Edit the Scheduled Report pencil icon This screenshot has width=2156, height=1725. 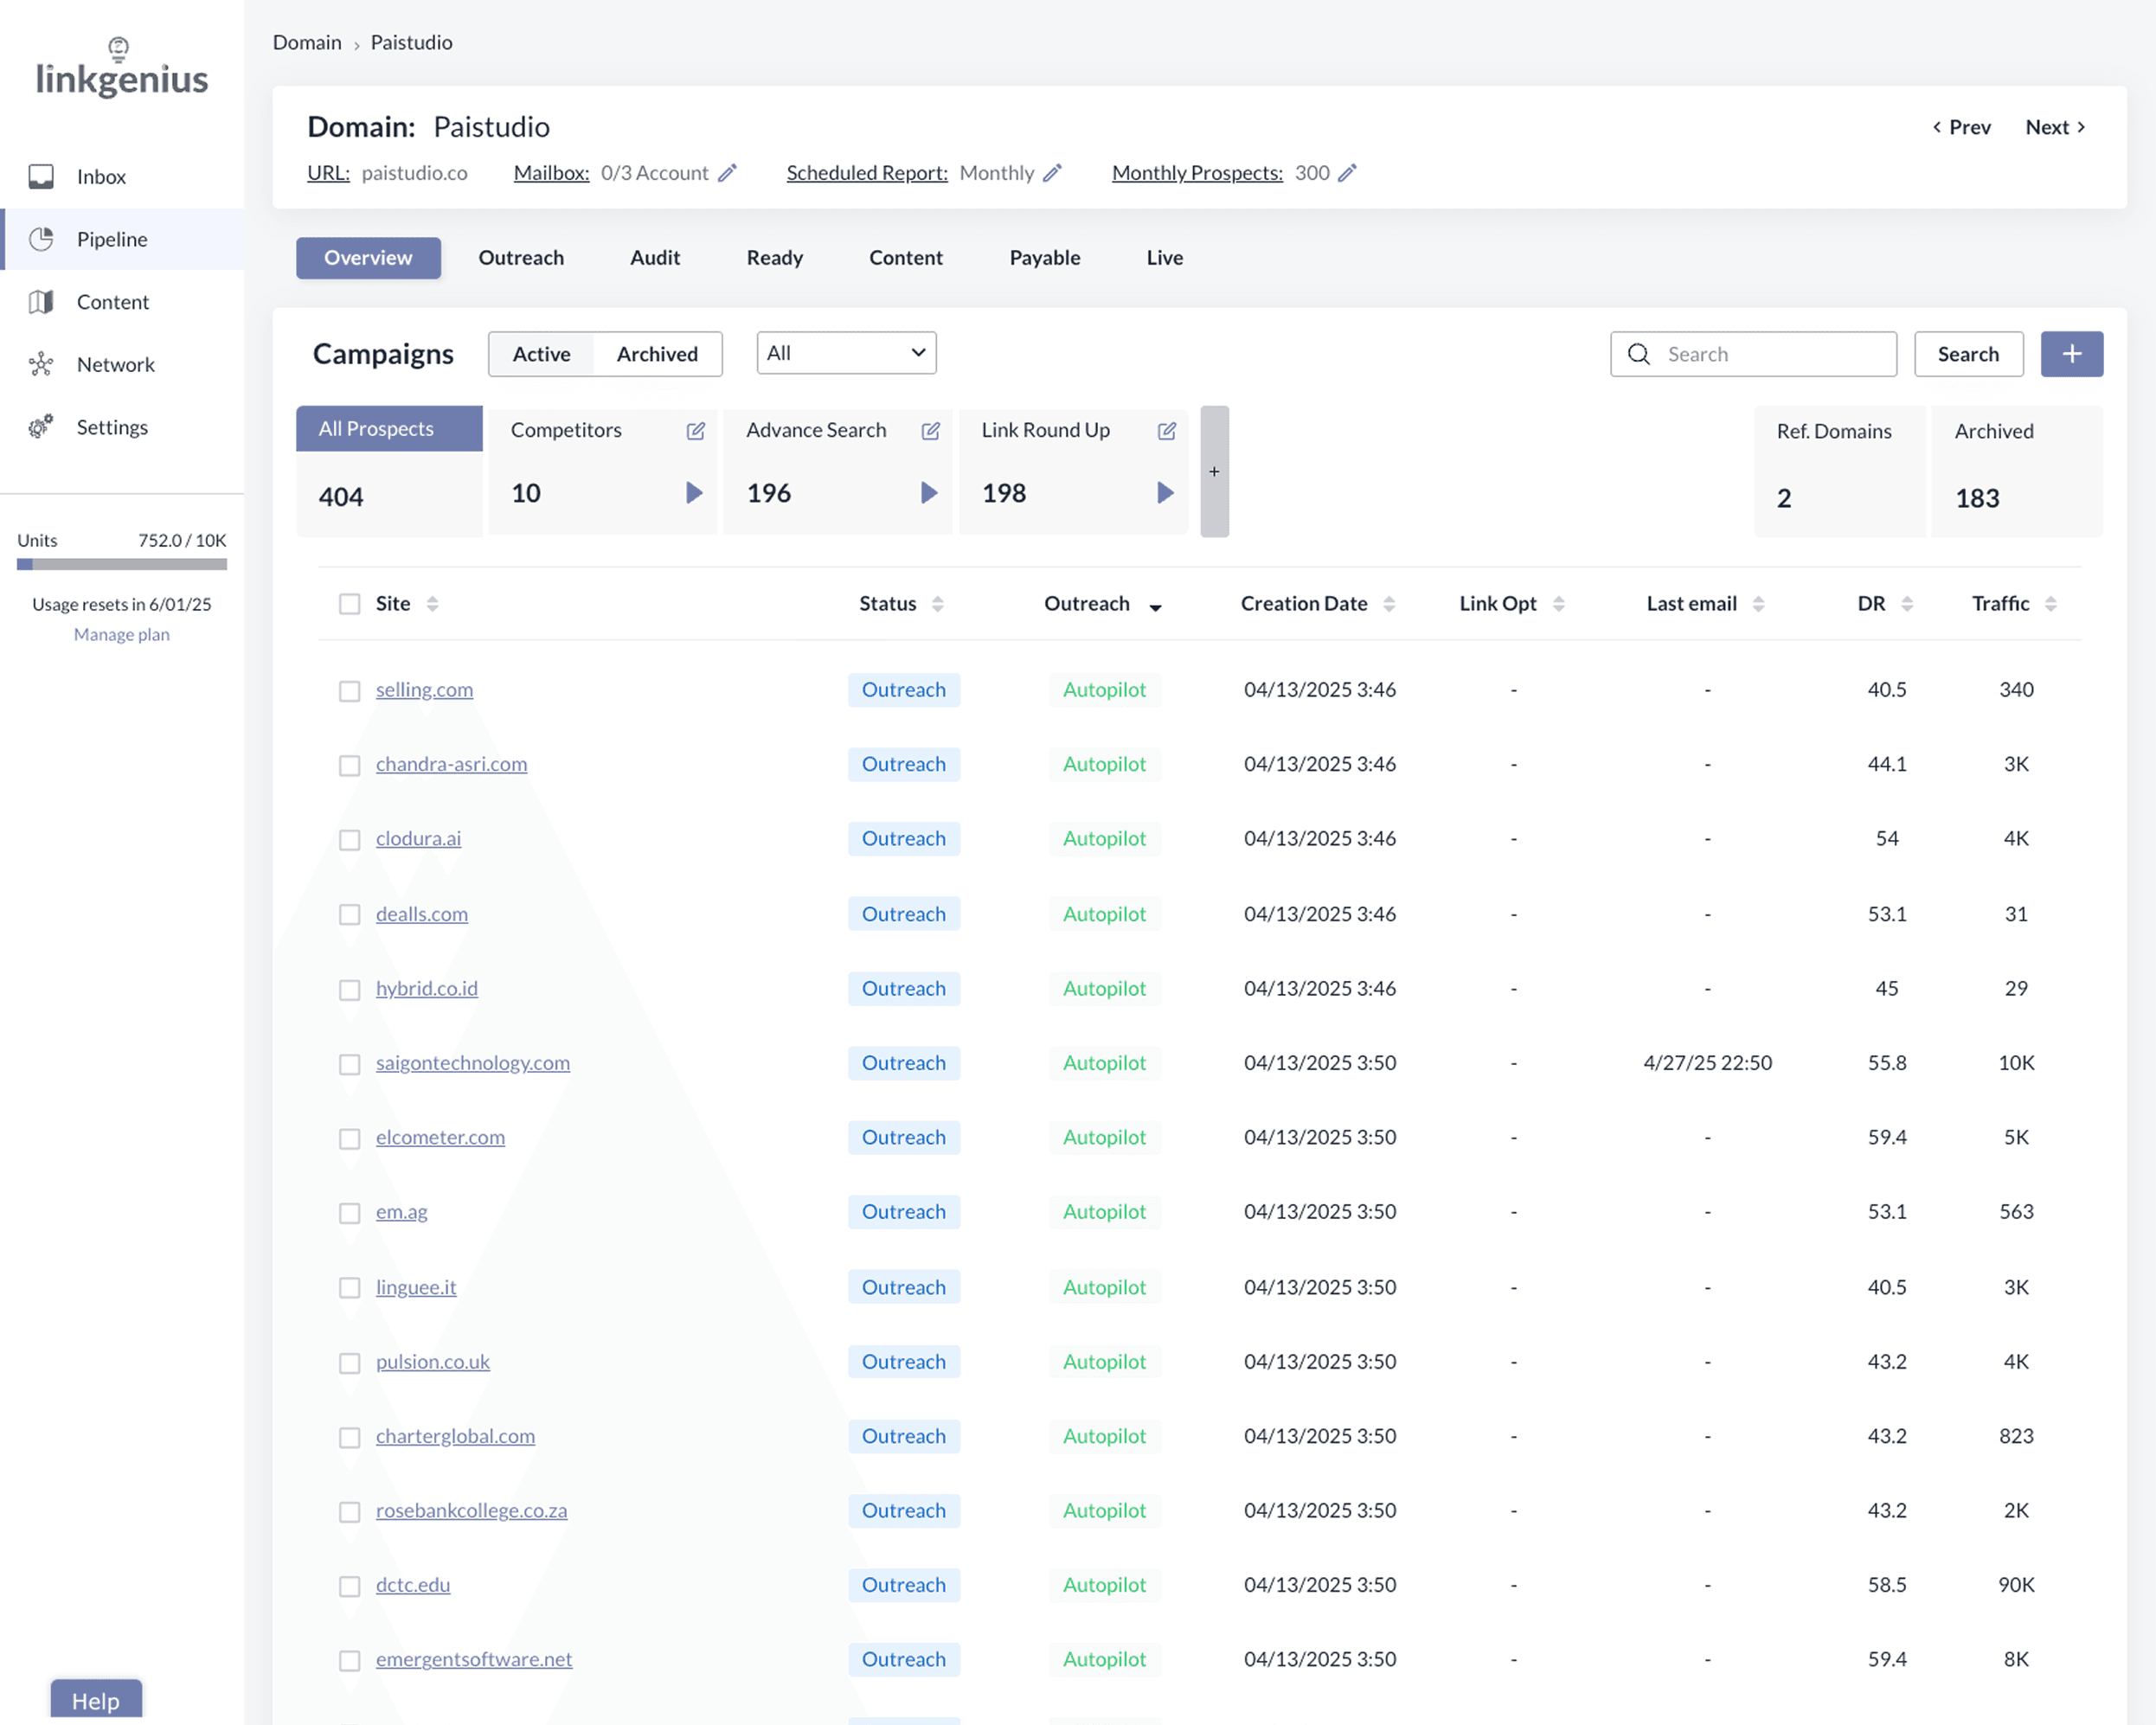point(1052,173)
